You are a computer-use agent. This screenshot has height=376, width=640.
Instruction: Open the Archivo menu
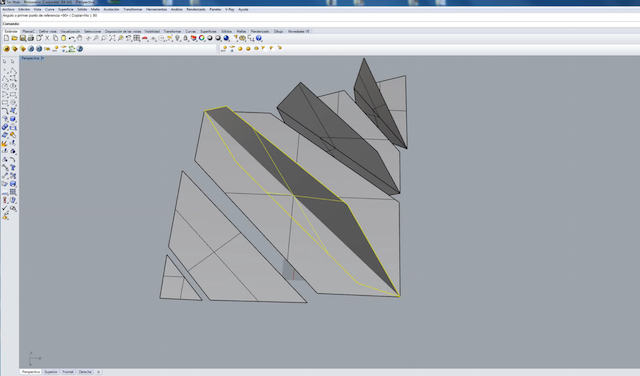click(x=8, y=9)
